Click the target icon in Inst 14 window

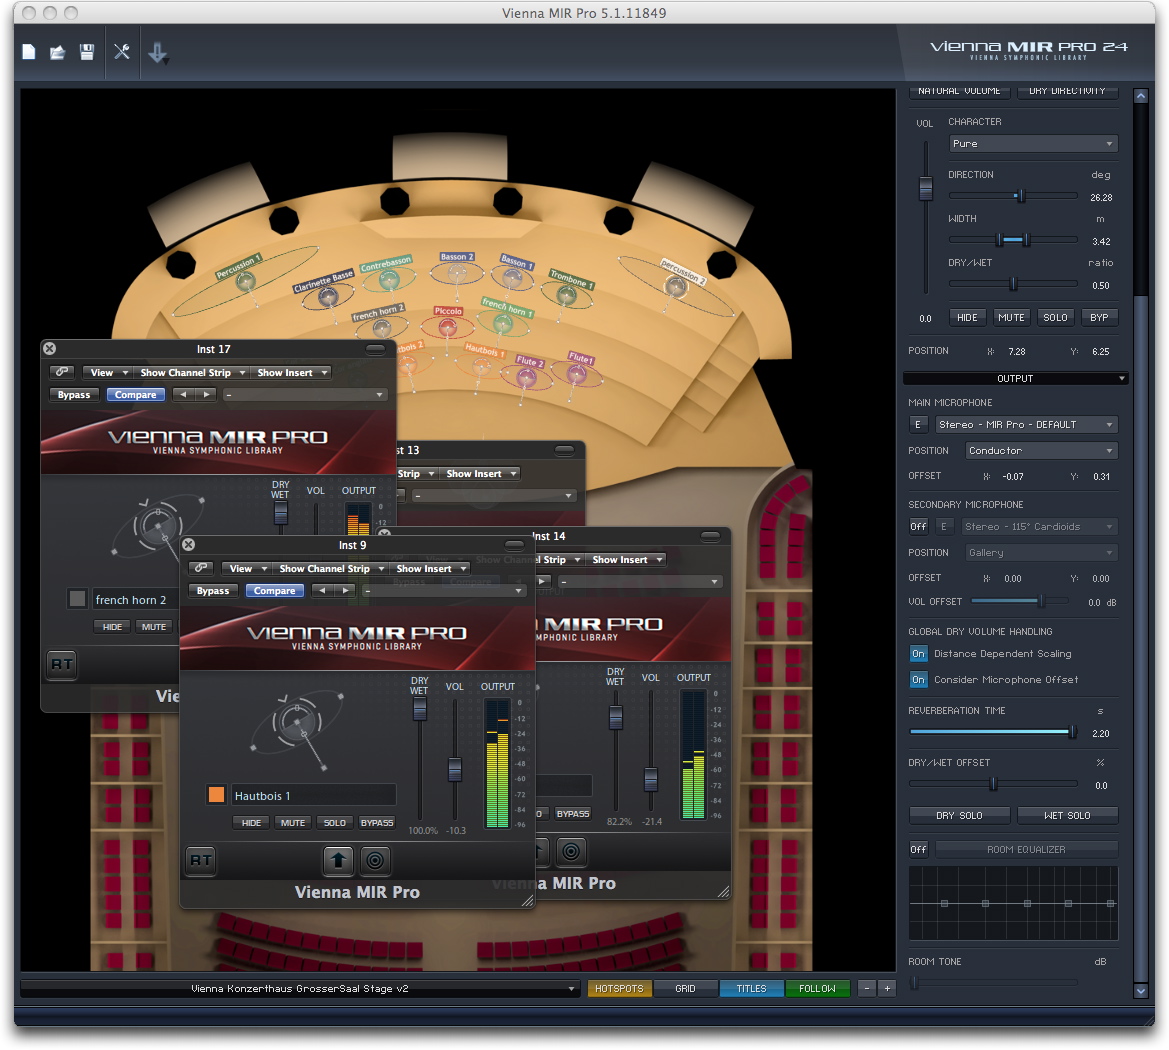click(x=571, y=851)
